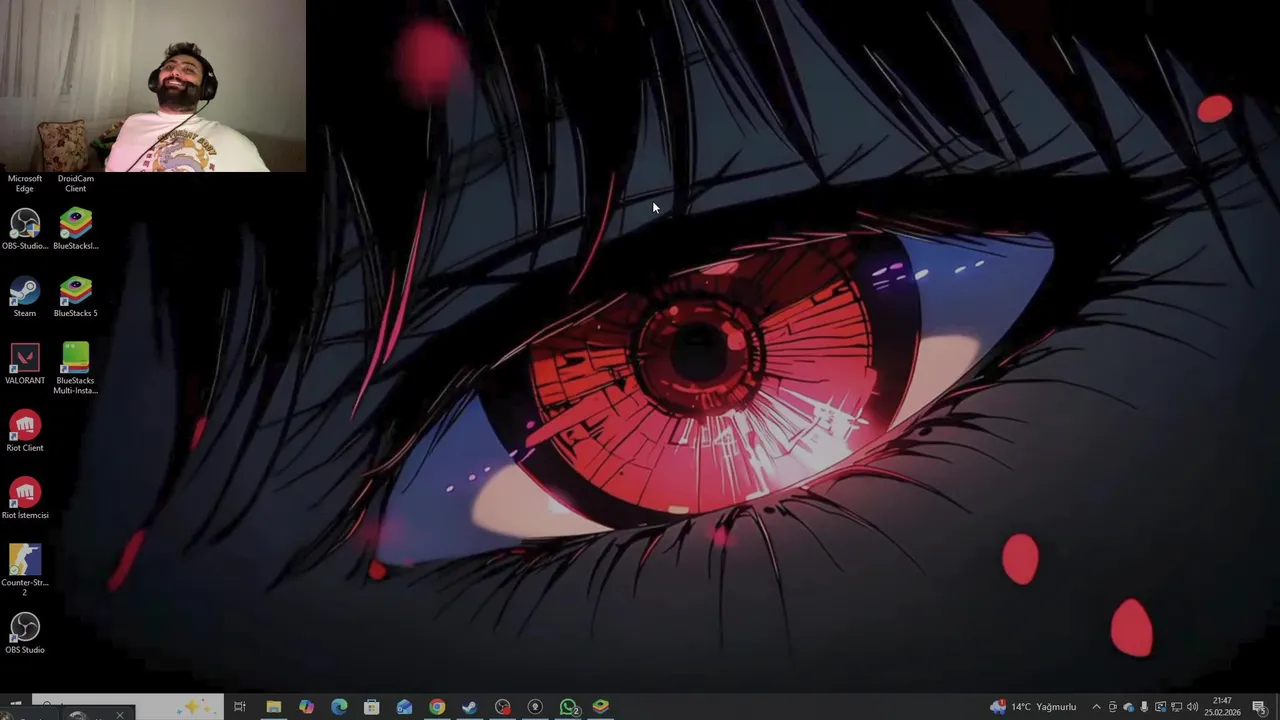
Task: Switch to OBS Studio in the taskbar
Action: [x=502, y=707]
